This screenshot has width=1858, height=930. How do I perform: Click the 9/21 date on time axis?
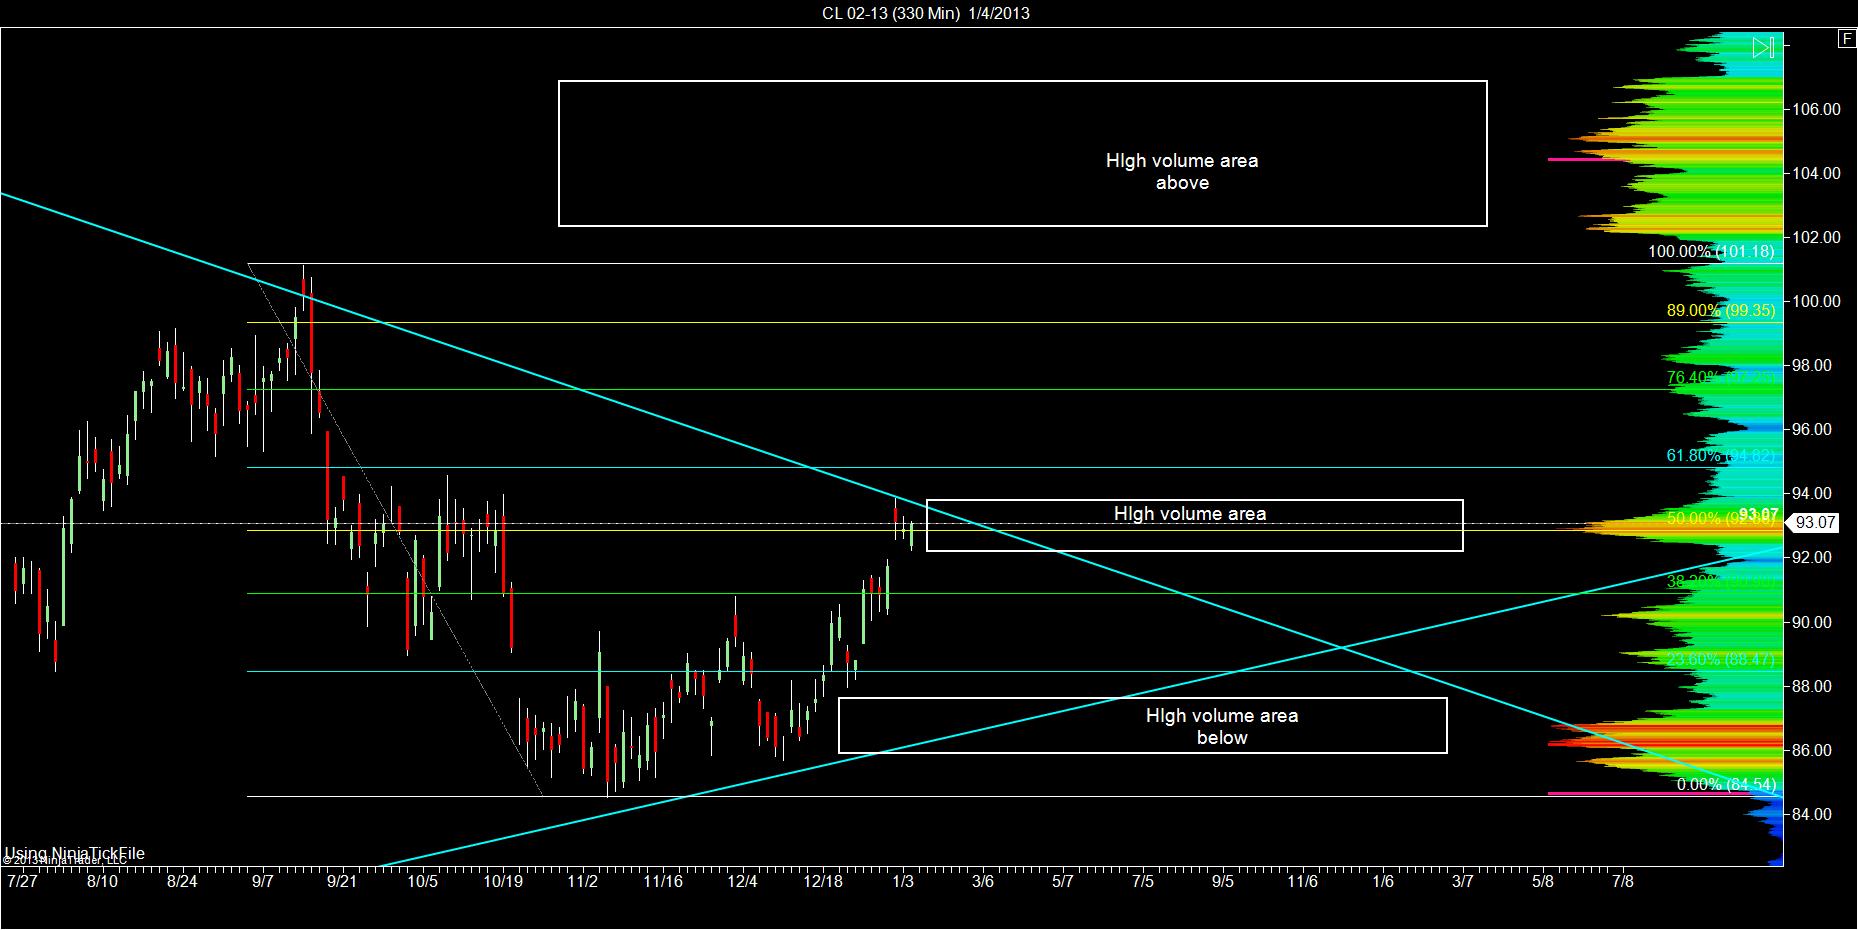pos(342,881)
